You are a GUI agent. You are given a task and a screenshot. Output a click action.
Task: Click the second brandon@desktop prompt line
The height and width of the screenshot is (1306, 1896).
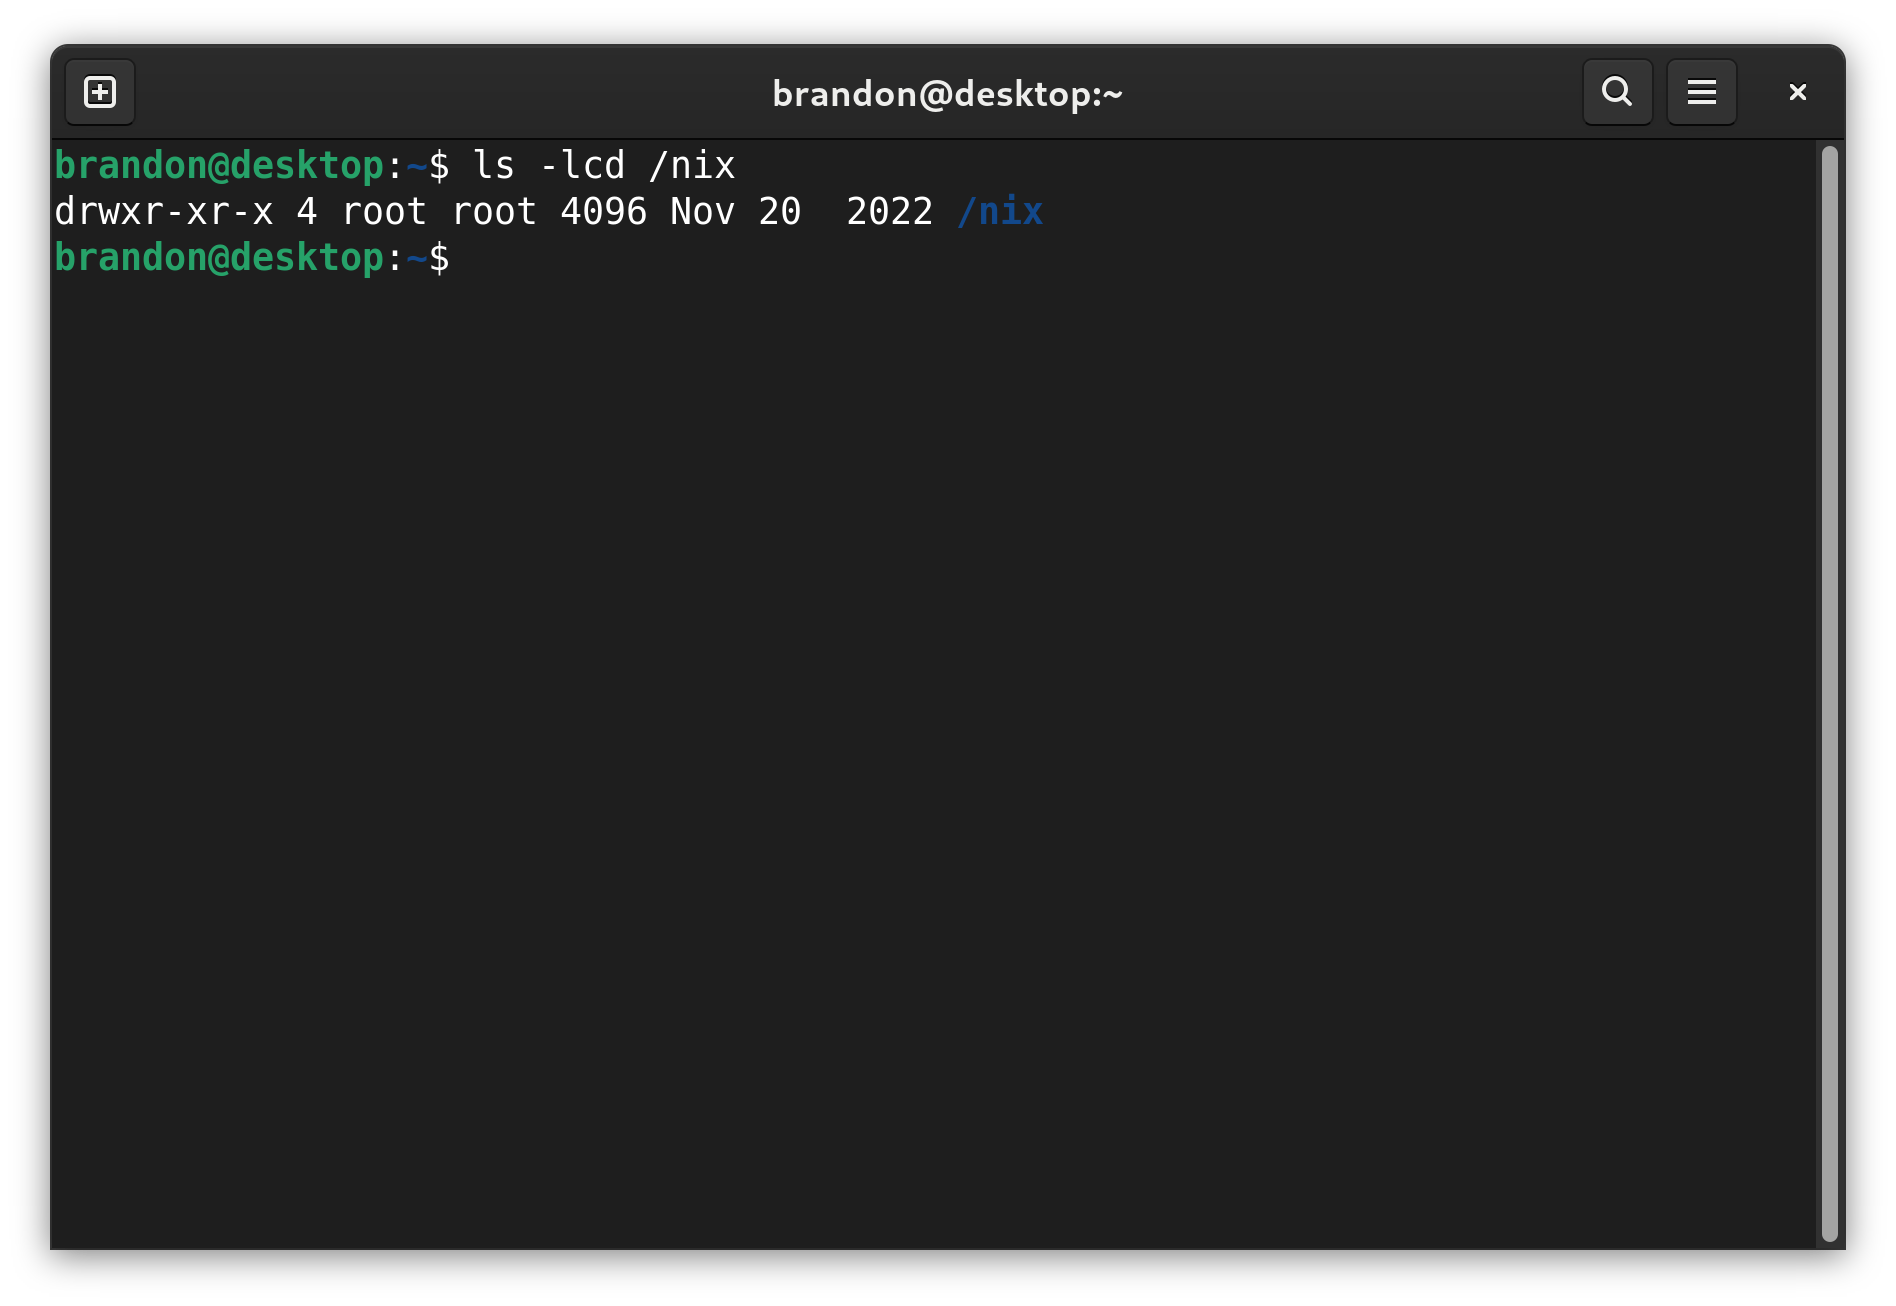(x=252, y=257)
